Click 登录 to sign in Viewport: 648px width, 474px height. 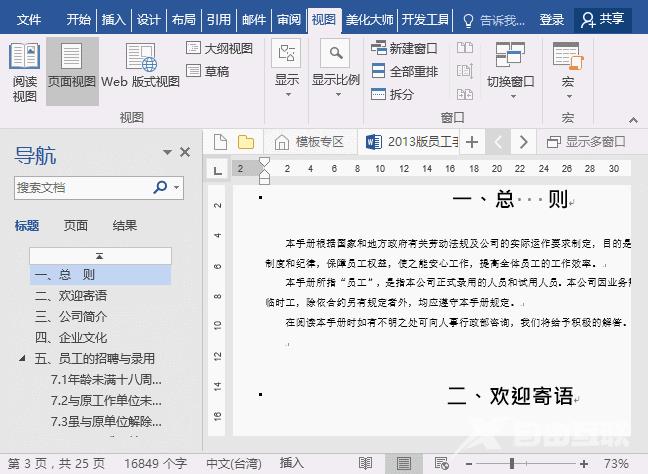tap(551, 19)
